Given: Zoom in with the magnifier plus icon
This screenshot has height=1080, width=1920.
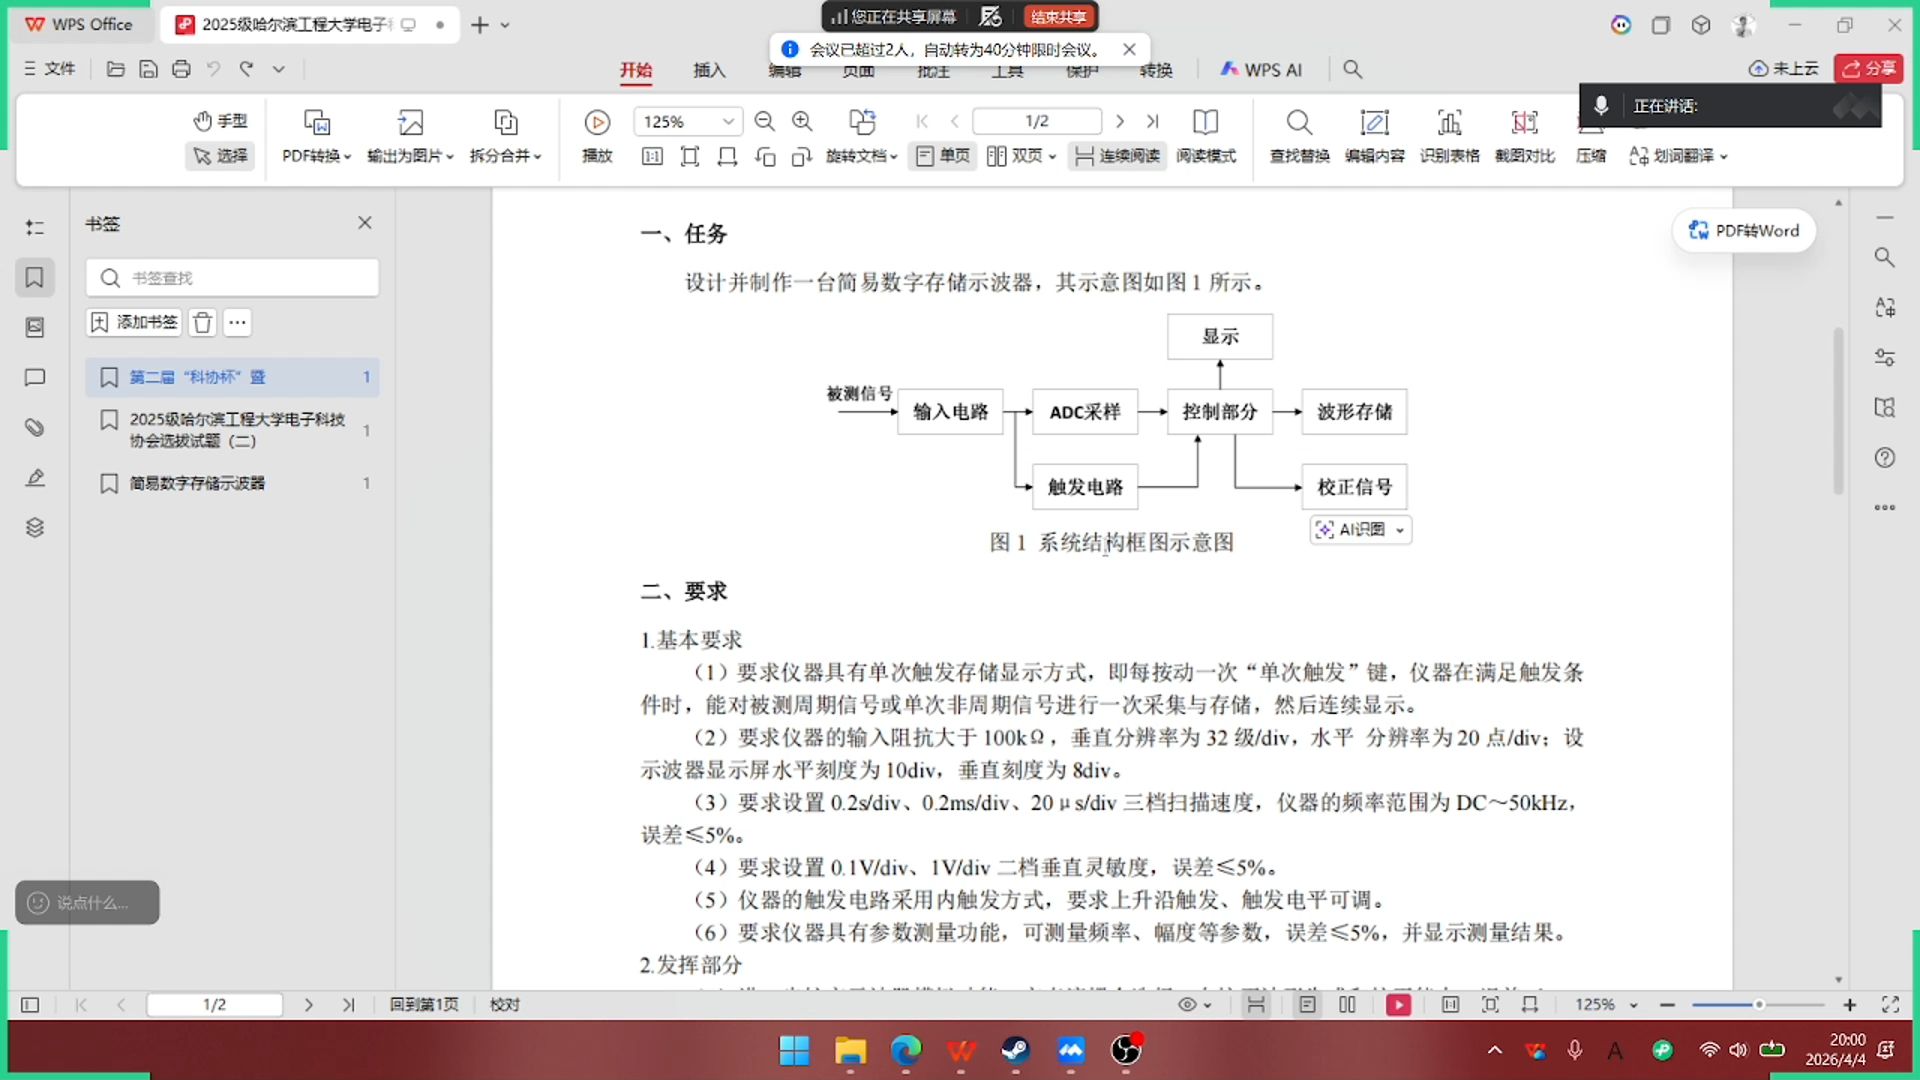Looking at the screenshot, I should point(802,122).
